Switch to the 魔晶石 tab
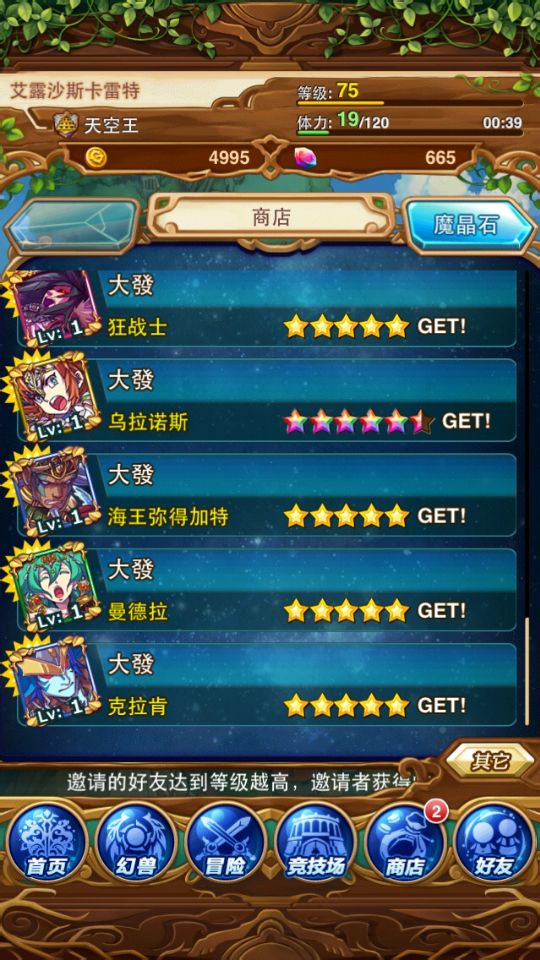Screen dimensions: 540x960 coord(470,225)
